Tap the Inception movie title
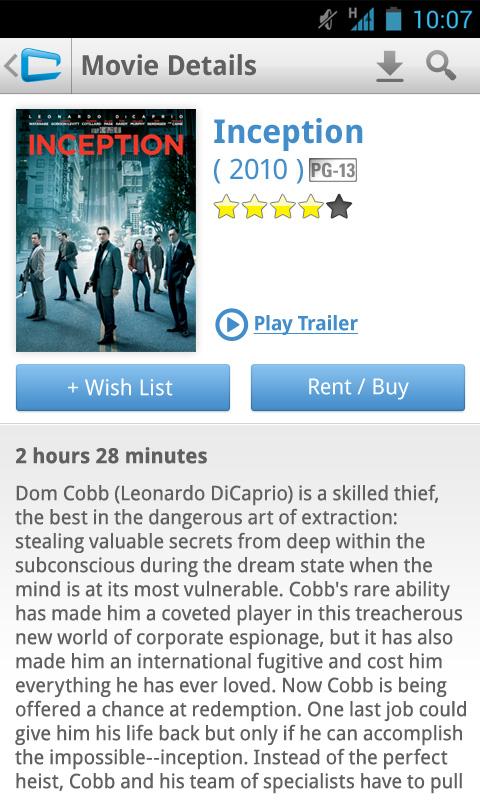This screenshot has height=800, width=480. pos(288,132)
